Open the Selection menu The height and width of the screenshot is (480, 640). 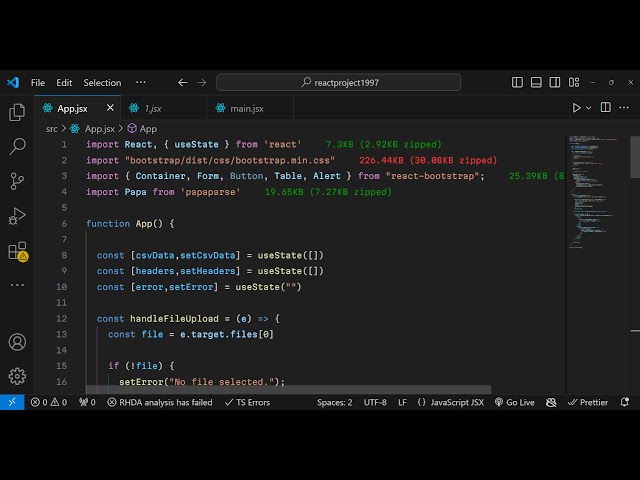[x=102, y=82]
